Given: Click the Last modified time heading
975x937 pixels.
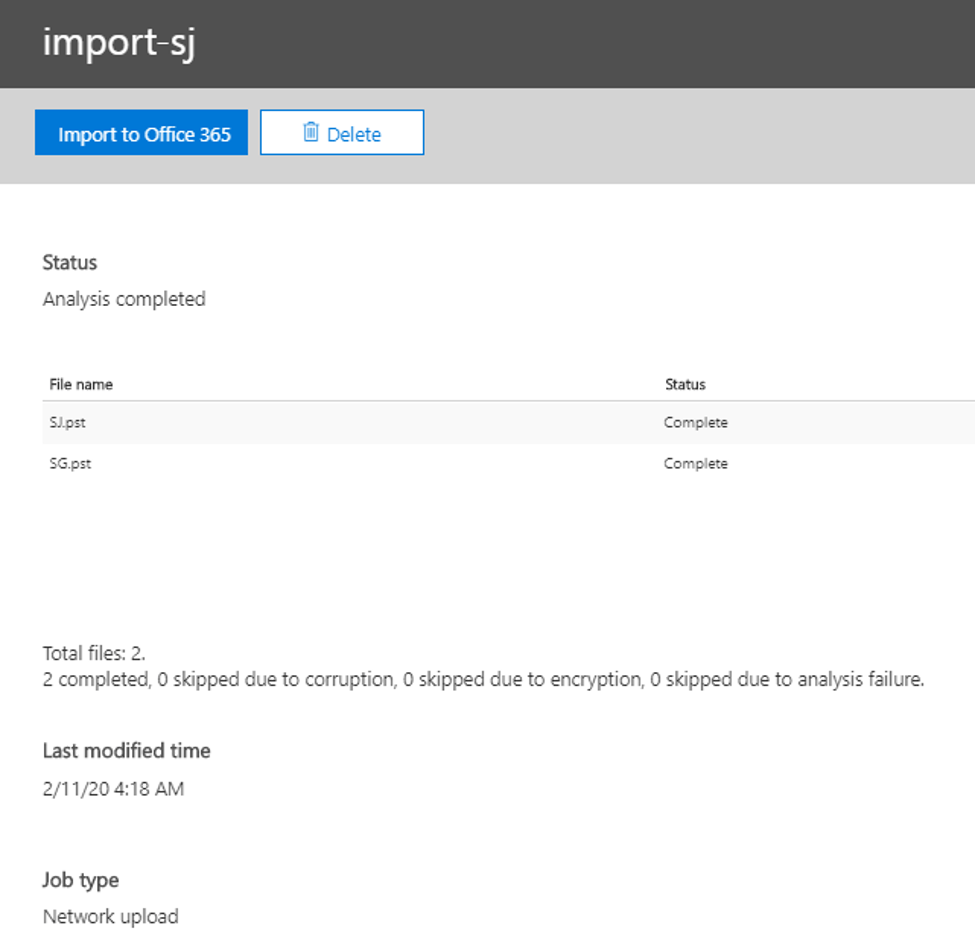Looking at the screenshot, I should click(x=126, y=751).
